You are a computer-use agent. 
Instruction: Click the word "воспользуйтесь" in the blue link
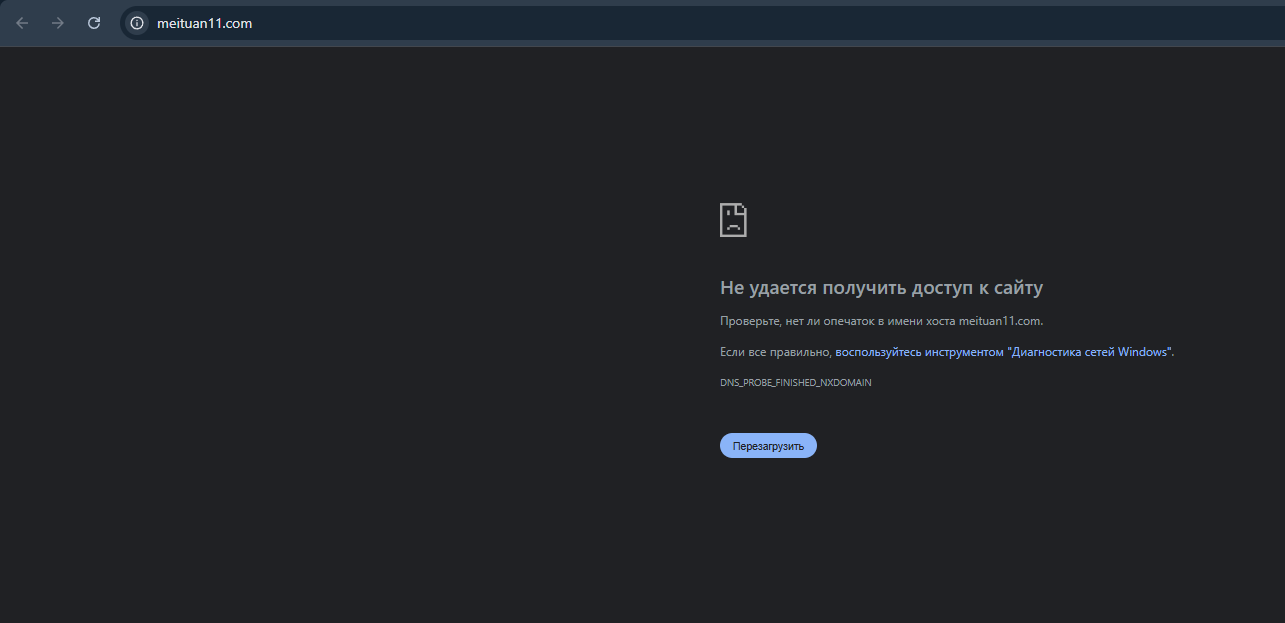click(878, 352)
